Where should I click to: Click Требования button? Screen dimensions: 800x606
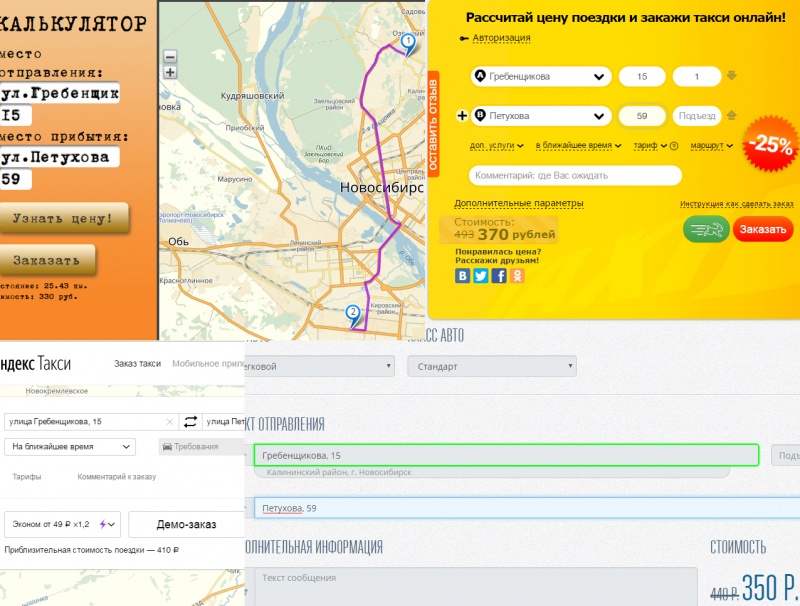click(202, 446)
